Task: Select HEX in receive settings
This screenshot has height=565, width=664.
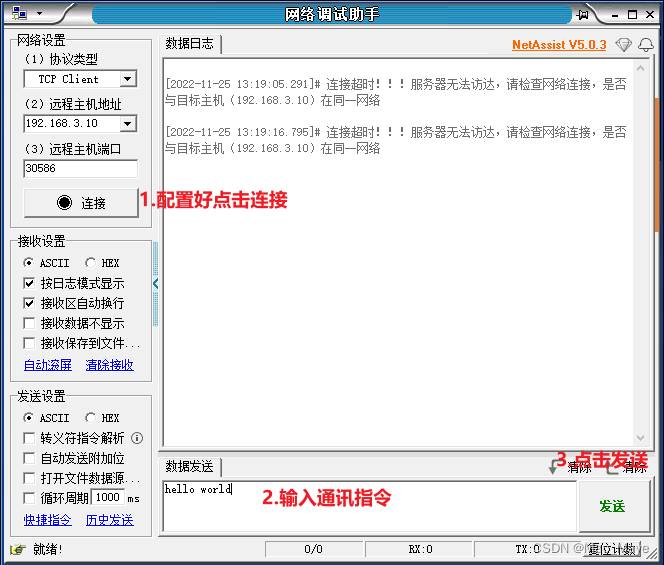Action: [x=102, y=263]
